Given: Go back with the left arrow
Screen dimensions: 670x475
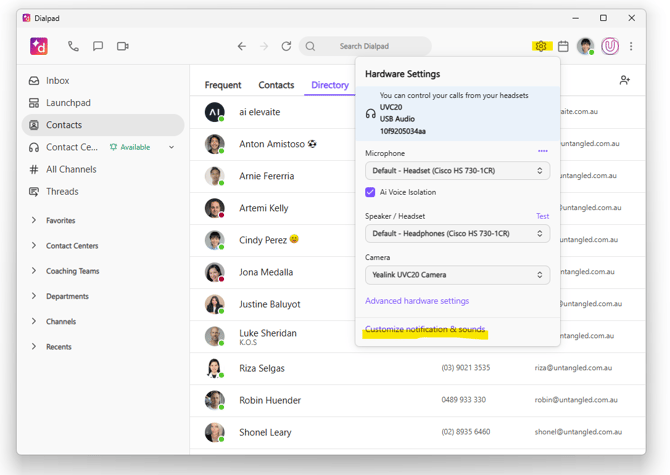Looking at the screenshot, I should tap(242, 46).
